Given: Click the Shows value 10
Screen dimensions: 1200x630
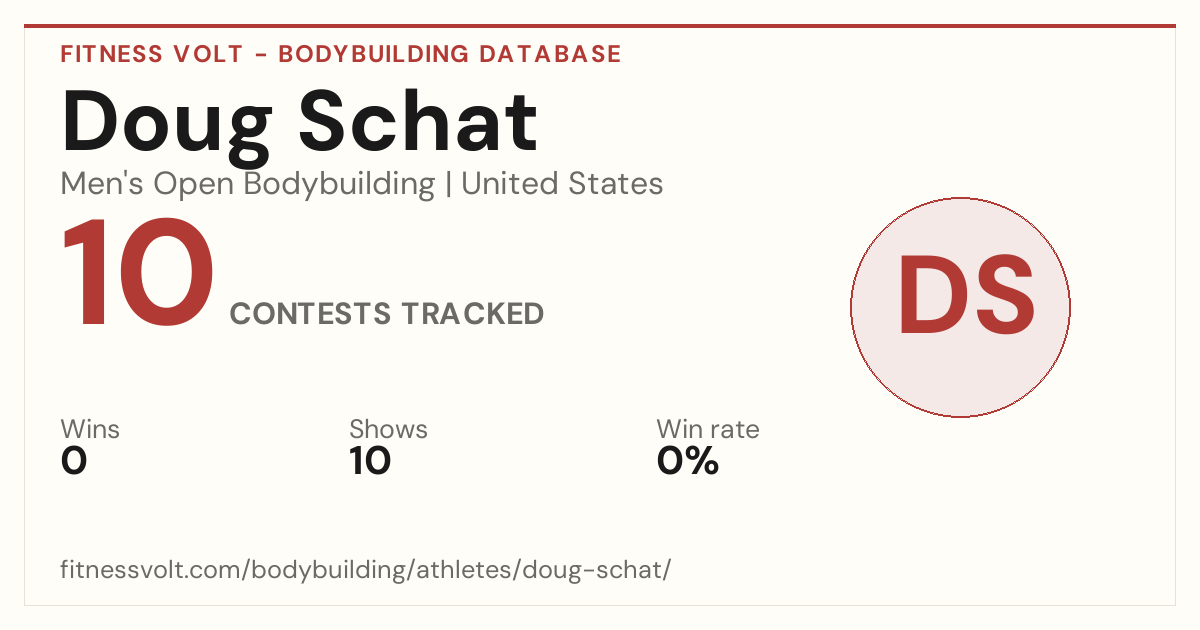Looking at the screenshot, I should (x=370, y=461).
